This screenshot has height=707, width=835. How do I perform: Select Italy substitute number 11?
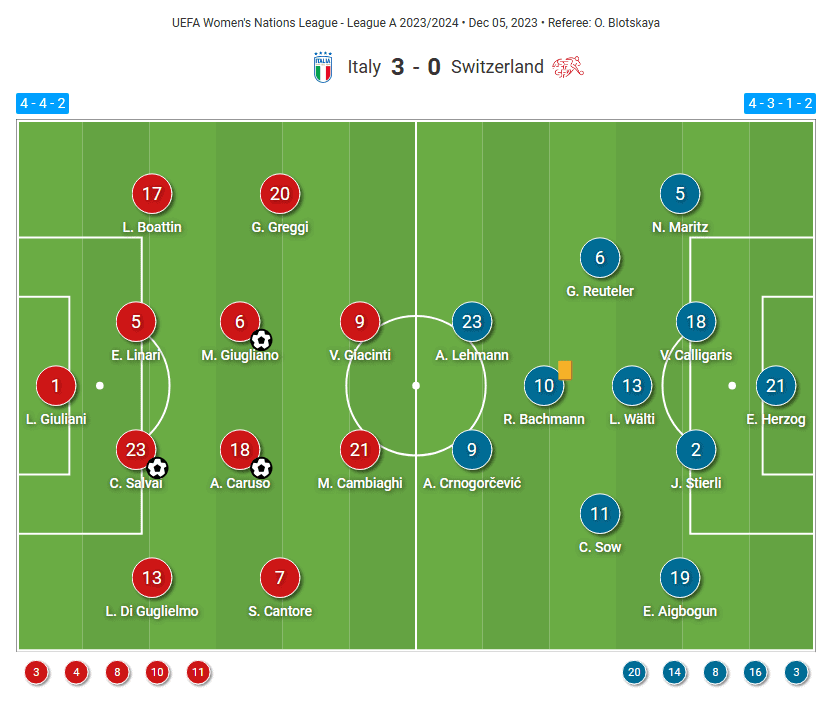pos(198,672)
